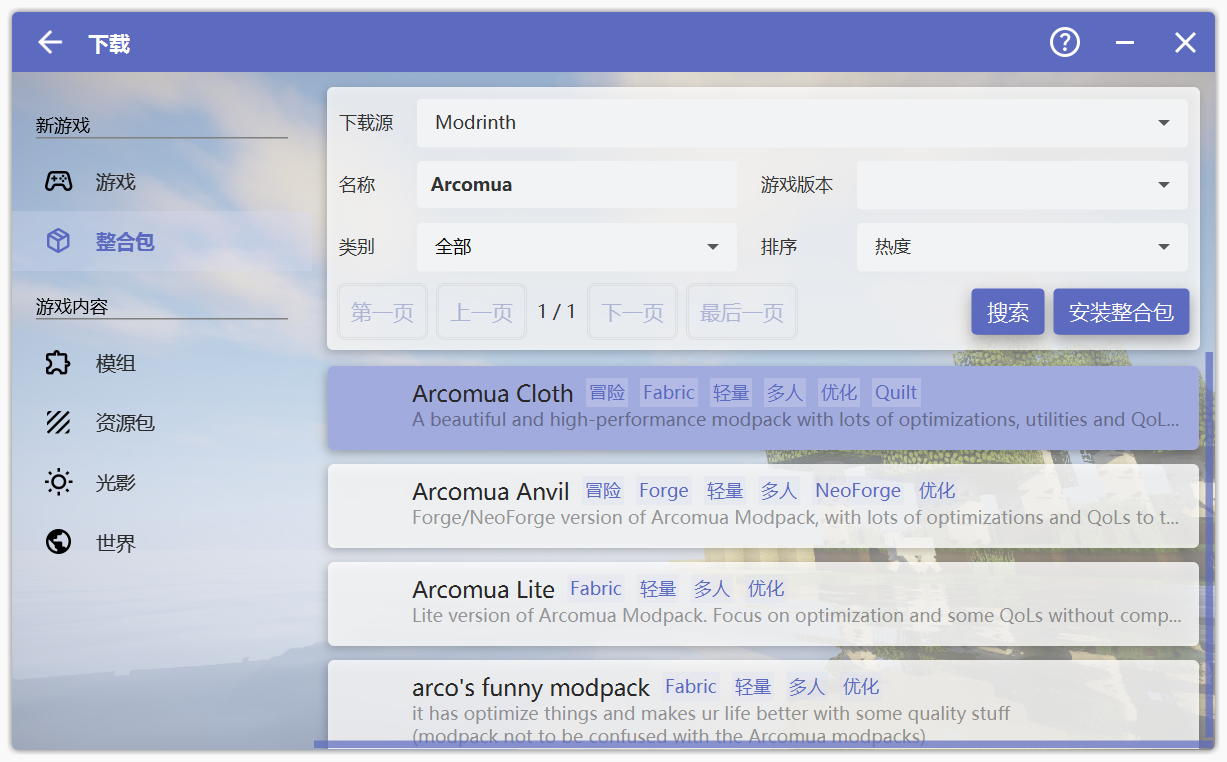Click the 上一页 pagination button
The height and width of the screenshot is (762, 1227).
(x=481, y=312)
